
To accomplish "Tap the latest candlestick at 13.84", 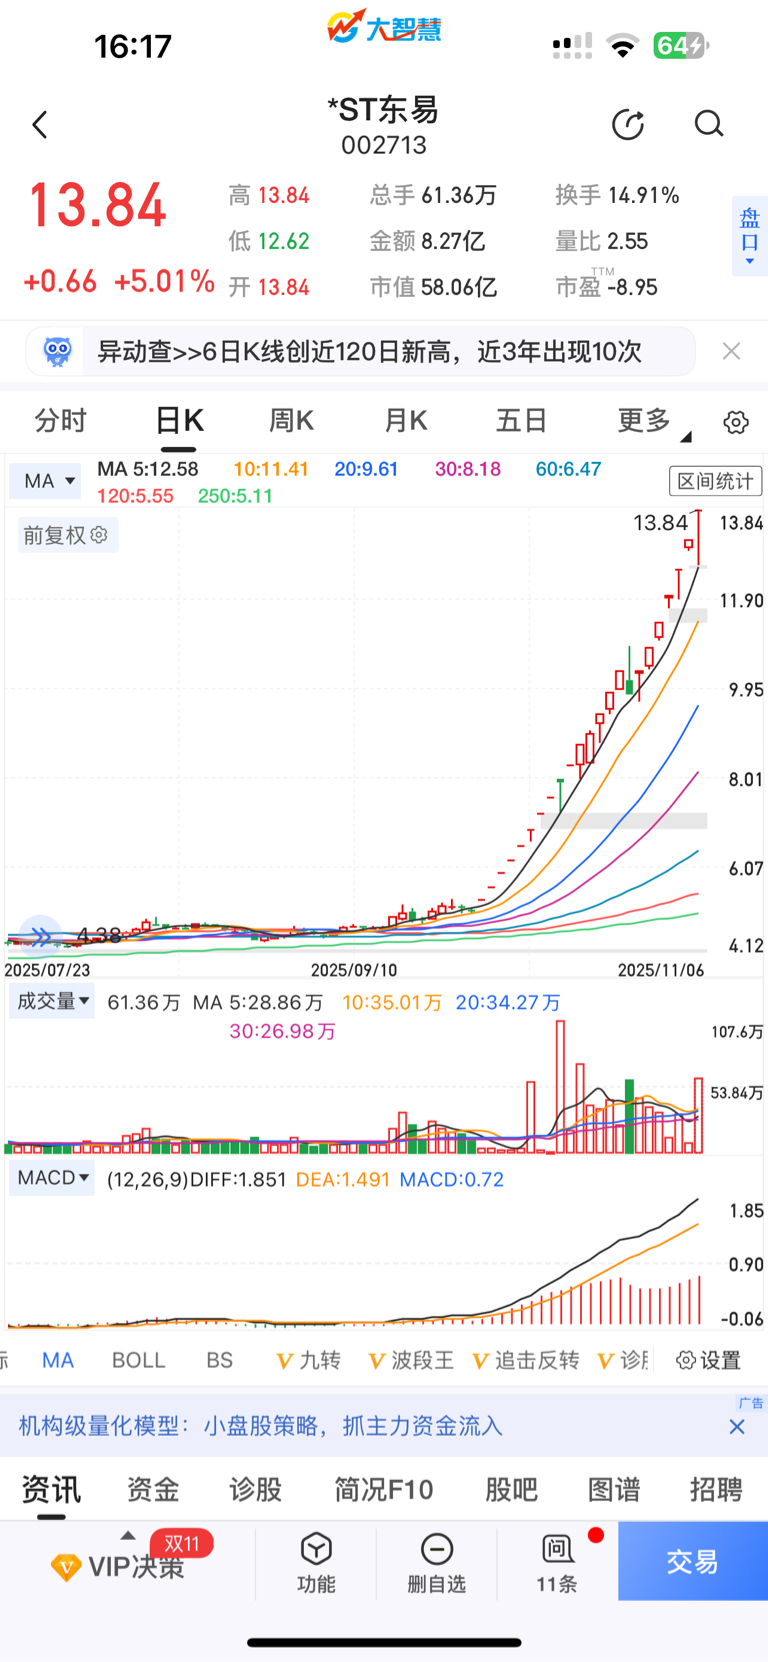I will pyautogui.click(x=699, y=538).
